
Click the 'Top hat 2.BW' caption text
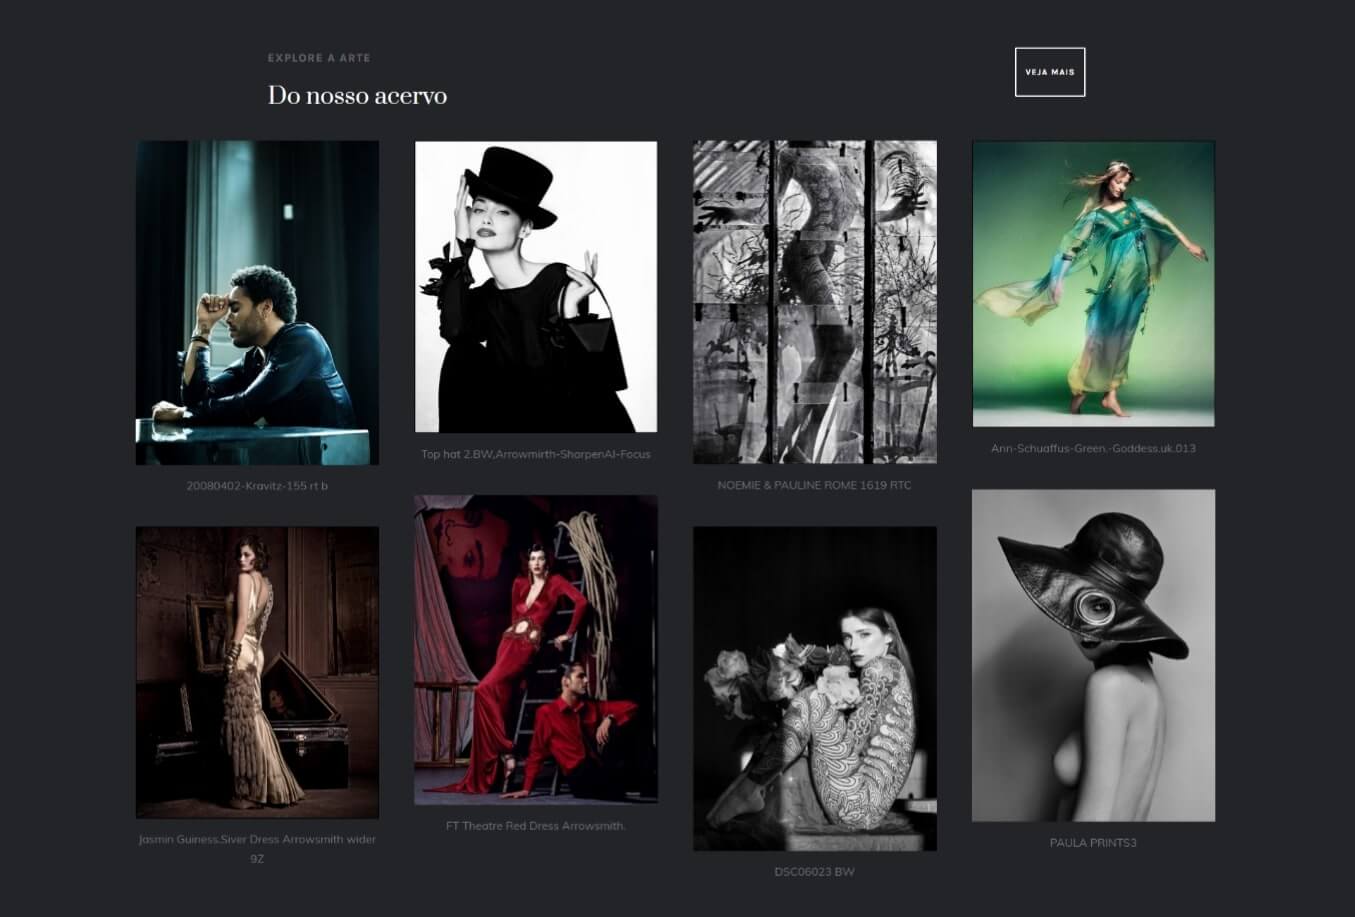click(536, 454)
